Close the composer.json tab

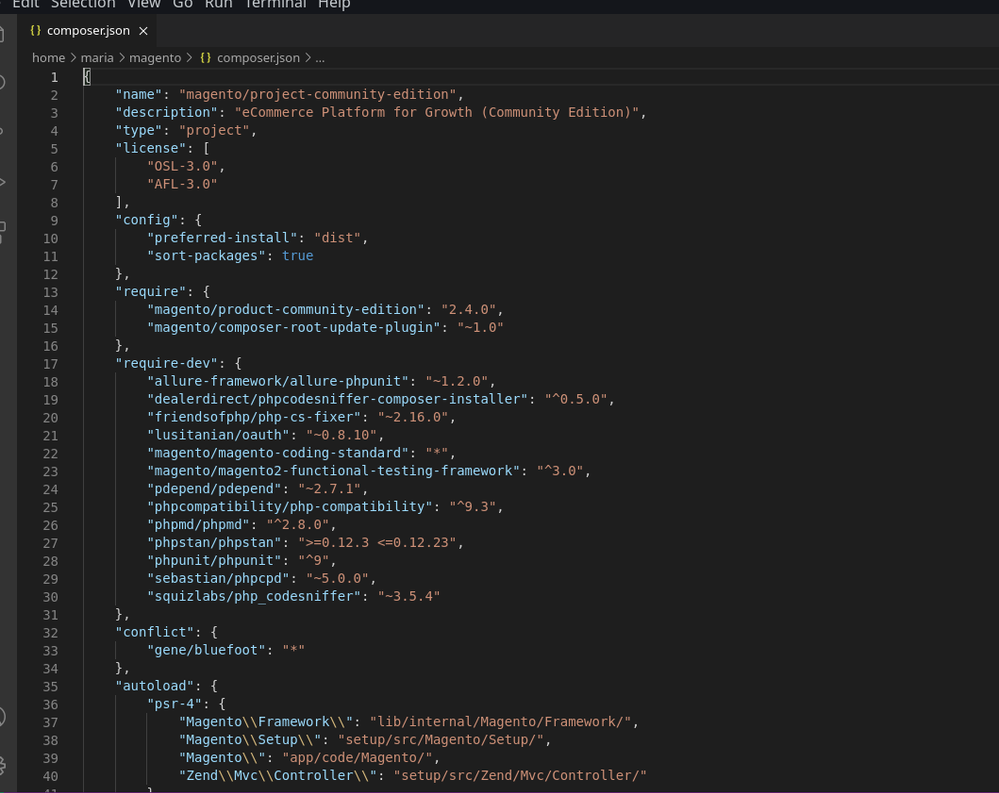point(143,31)
